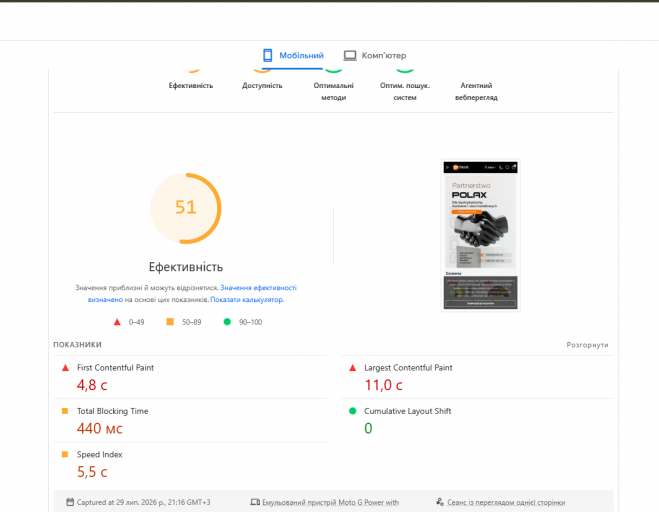Click the laptop computer icon
This screenshot has width=659, height=512.
tap(350, 55)
